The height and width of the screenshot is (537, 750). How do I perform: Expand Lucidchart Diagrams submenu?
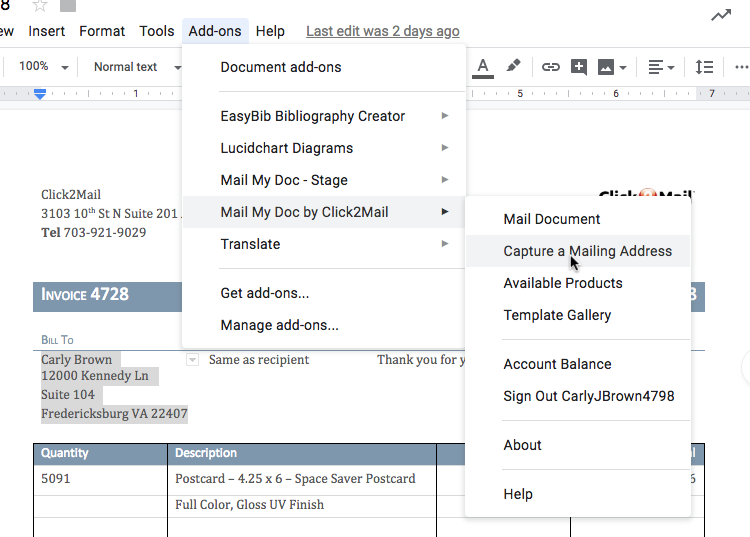pos(324,148)
